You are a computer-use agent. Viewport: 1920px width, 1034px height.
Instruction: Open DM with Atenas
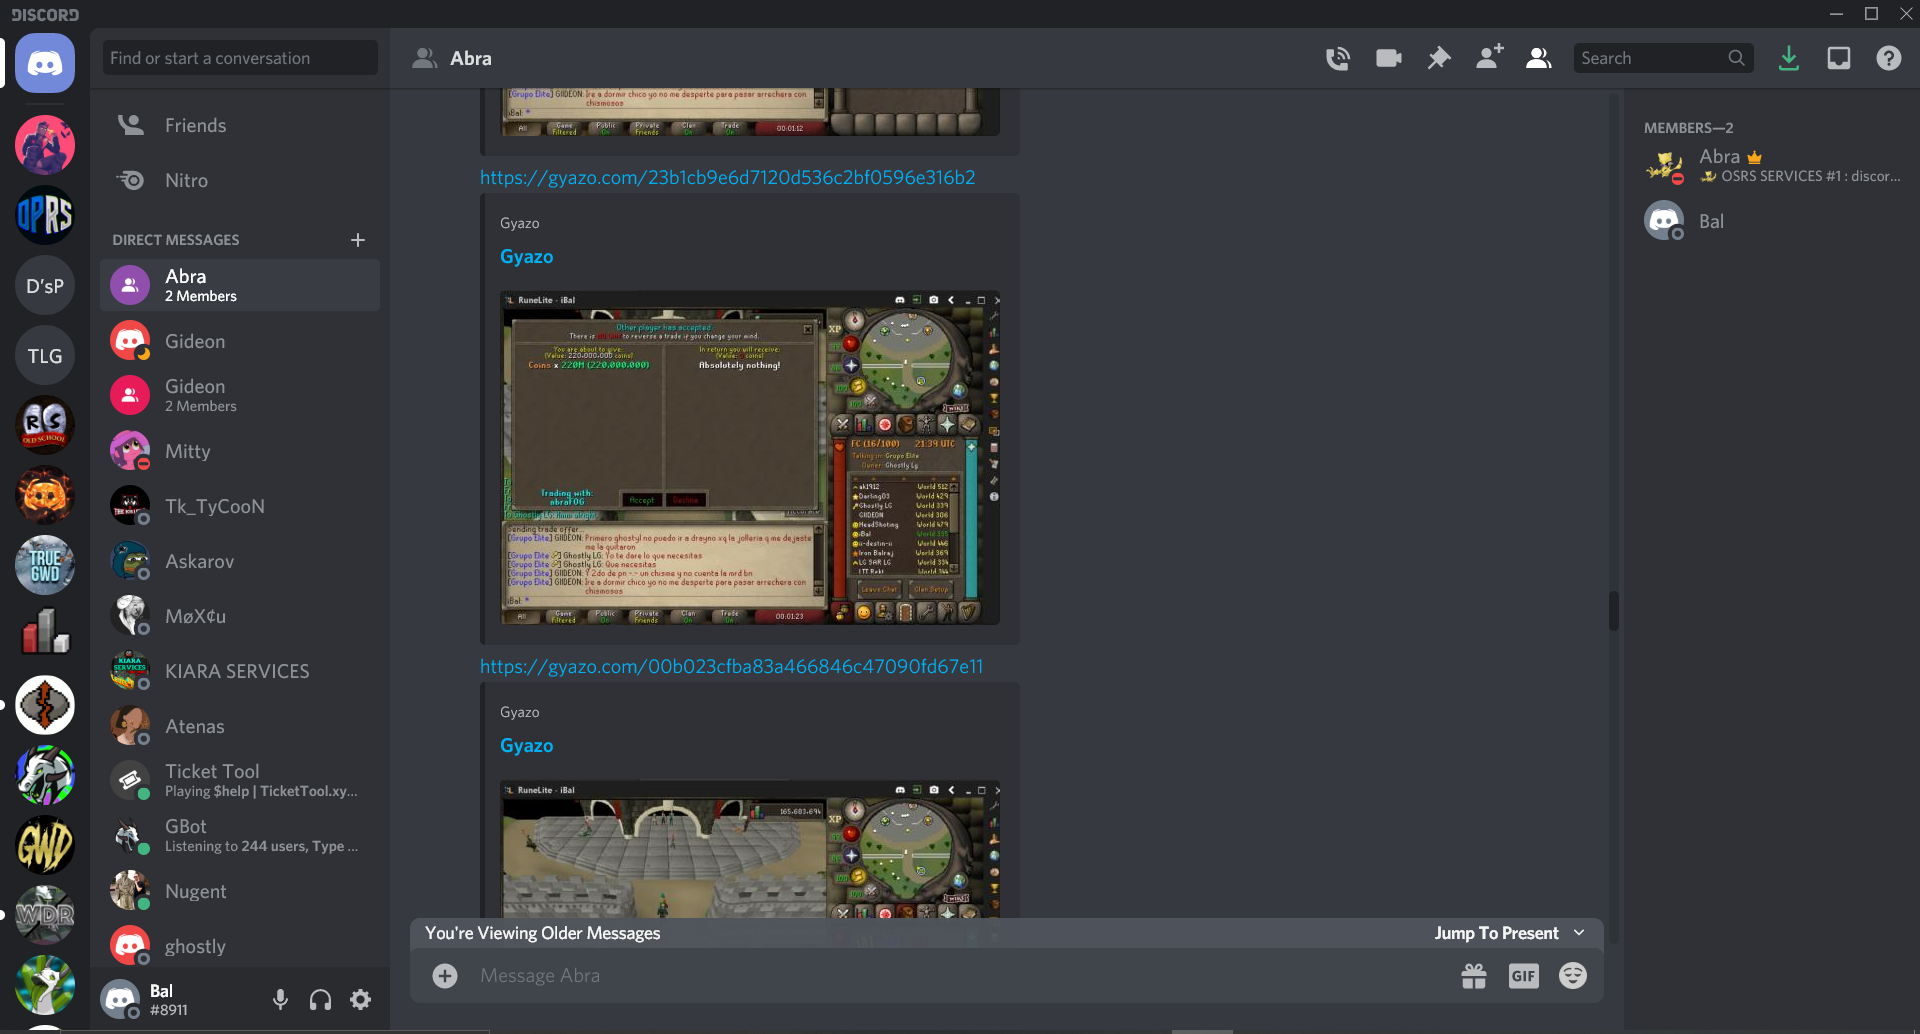coord(240,726)
